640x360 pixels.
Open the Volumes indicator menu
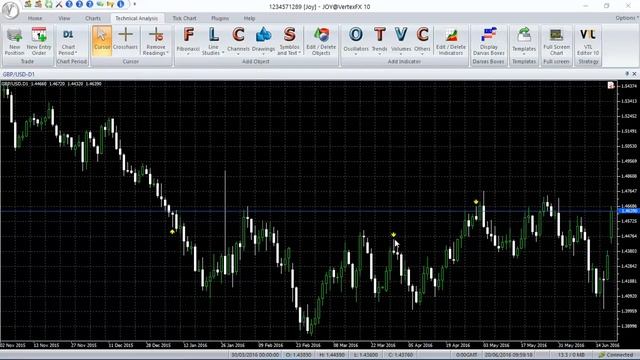(401, 40)
